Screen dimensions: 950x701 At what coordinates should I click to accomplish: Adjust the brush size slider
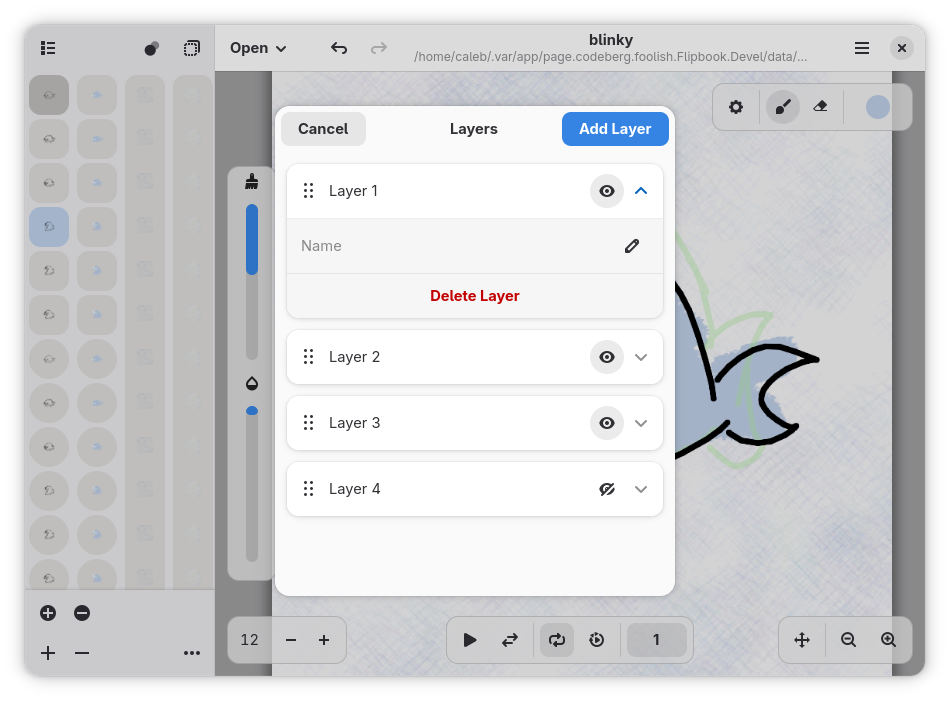[x=252, y=282]
